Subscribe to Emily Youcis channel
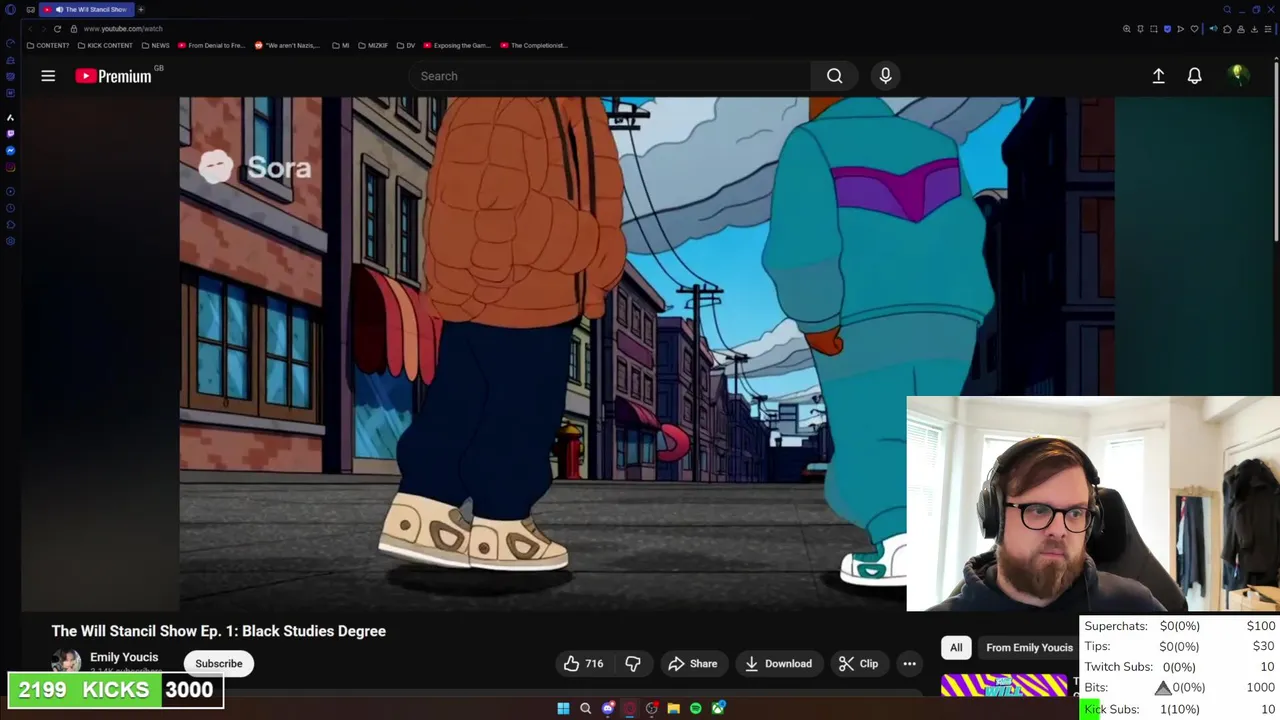Image resolution: width=1280 pixels, height=720 pixels. (x=219, y=664)
